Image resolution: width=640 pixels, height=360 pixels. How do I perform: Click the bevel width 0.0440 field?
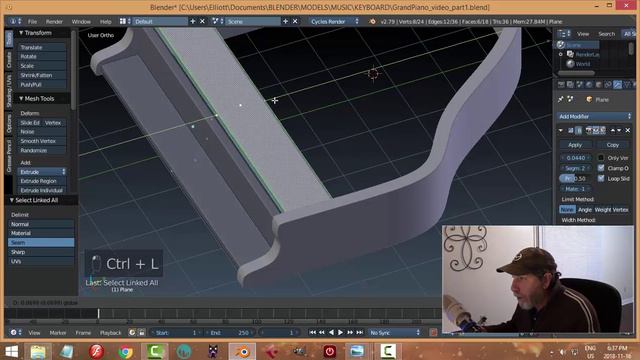coord(576,158)
